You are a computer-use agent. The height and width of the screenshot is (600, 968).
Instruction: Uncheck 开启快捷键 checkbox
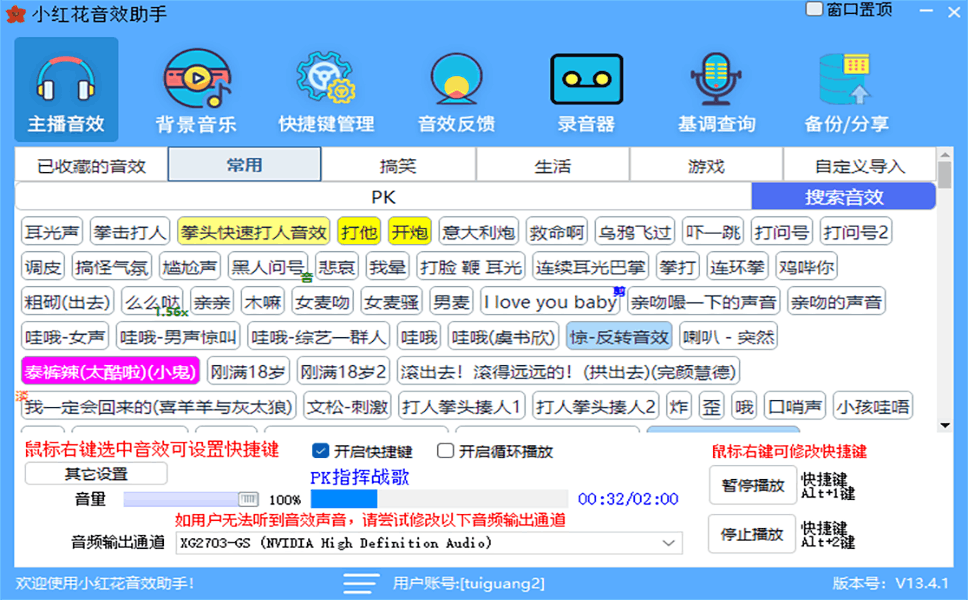[x=320, y=451]
